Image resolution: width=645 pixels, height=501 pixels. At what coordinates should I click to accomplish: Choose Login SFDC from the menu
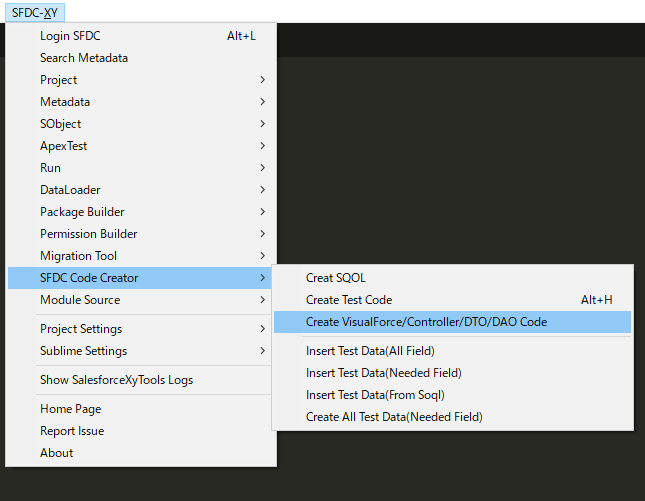click(x=140, y=36)
